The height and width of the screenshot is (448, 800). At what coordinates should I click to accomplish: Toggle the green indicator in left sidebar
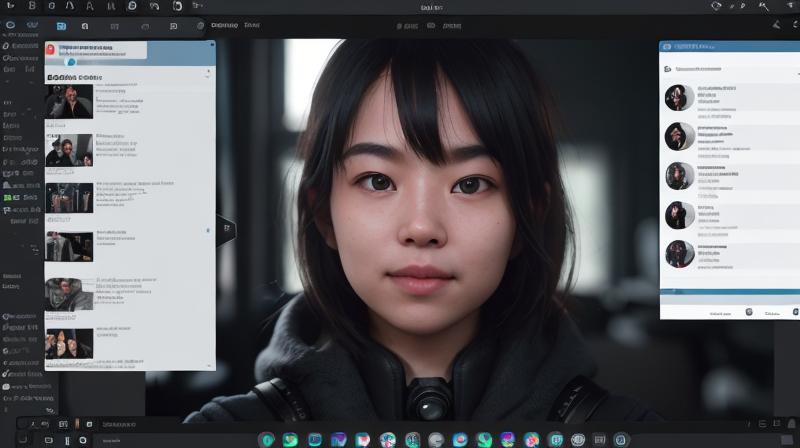pos(8,197)
